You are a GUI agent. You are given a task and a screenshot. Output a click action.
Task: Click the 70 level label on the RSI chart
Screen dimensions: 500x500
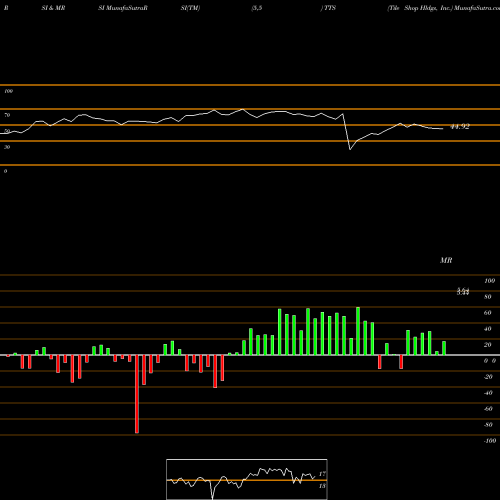coord(7,115)
